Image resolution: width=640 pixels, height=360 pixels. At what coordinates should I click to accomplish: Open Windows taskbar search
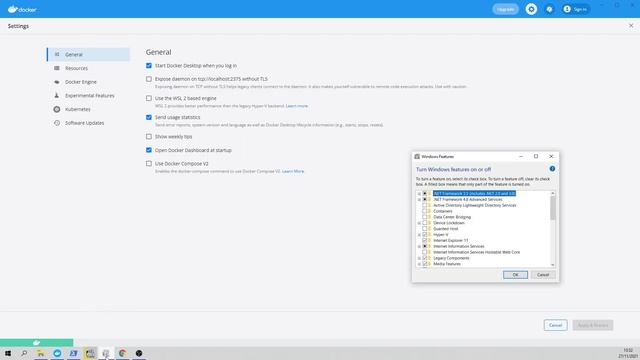[x=24, y=353]
